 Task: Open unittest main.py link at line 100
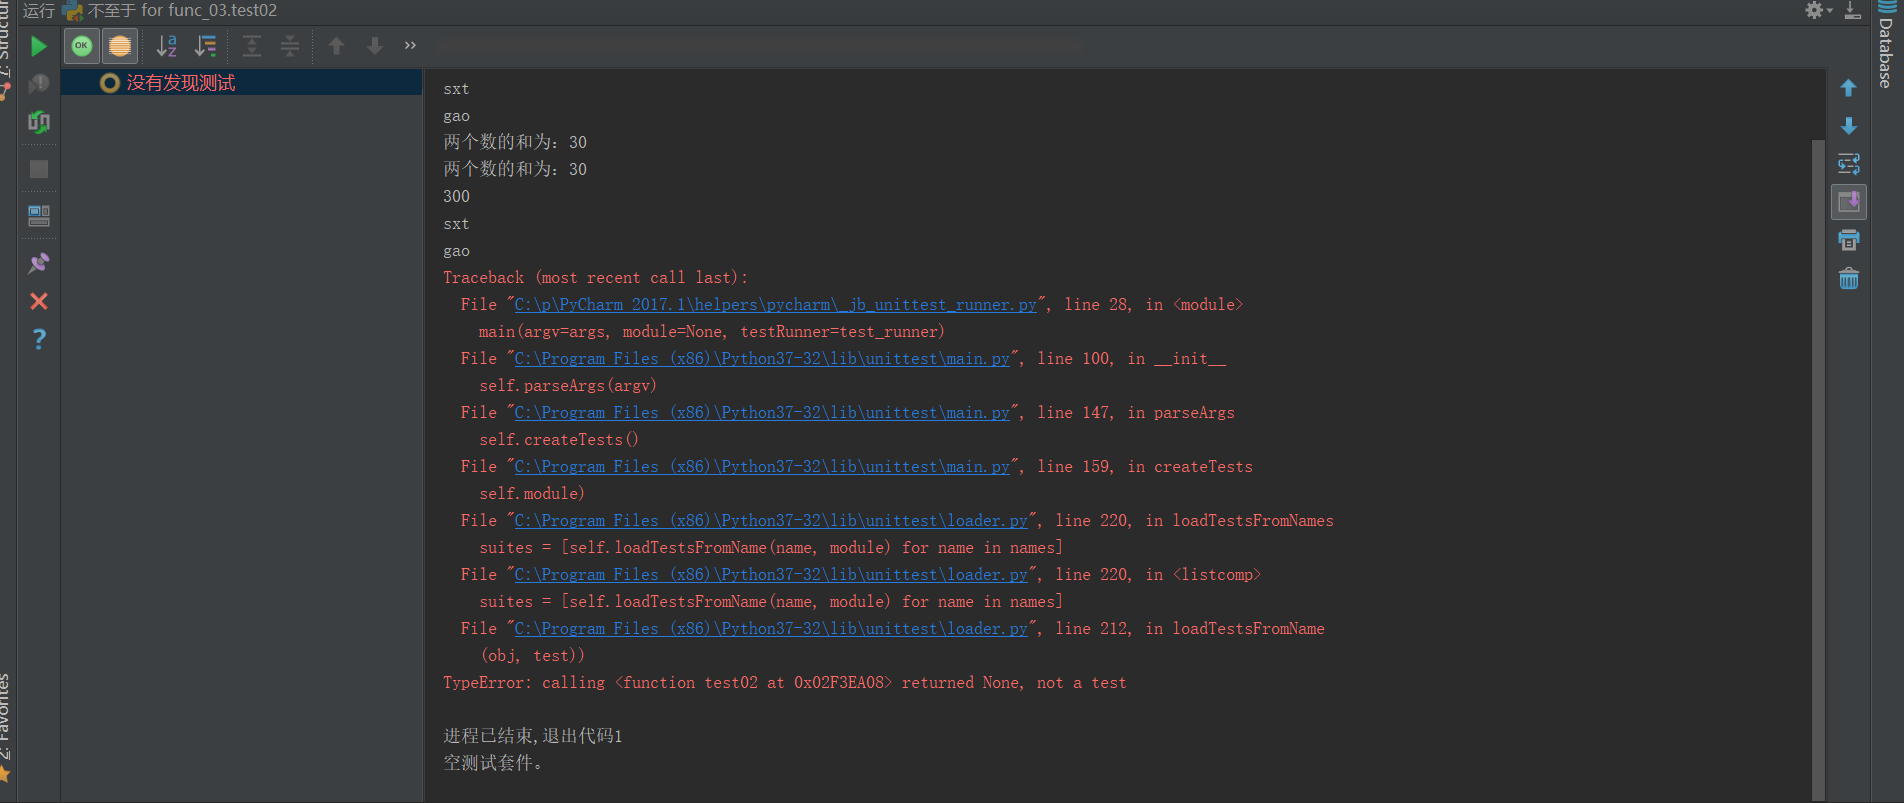click(762, 359)
